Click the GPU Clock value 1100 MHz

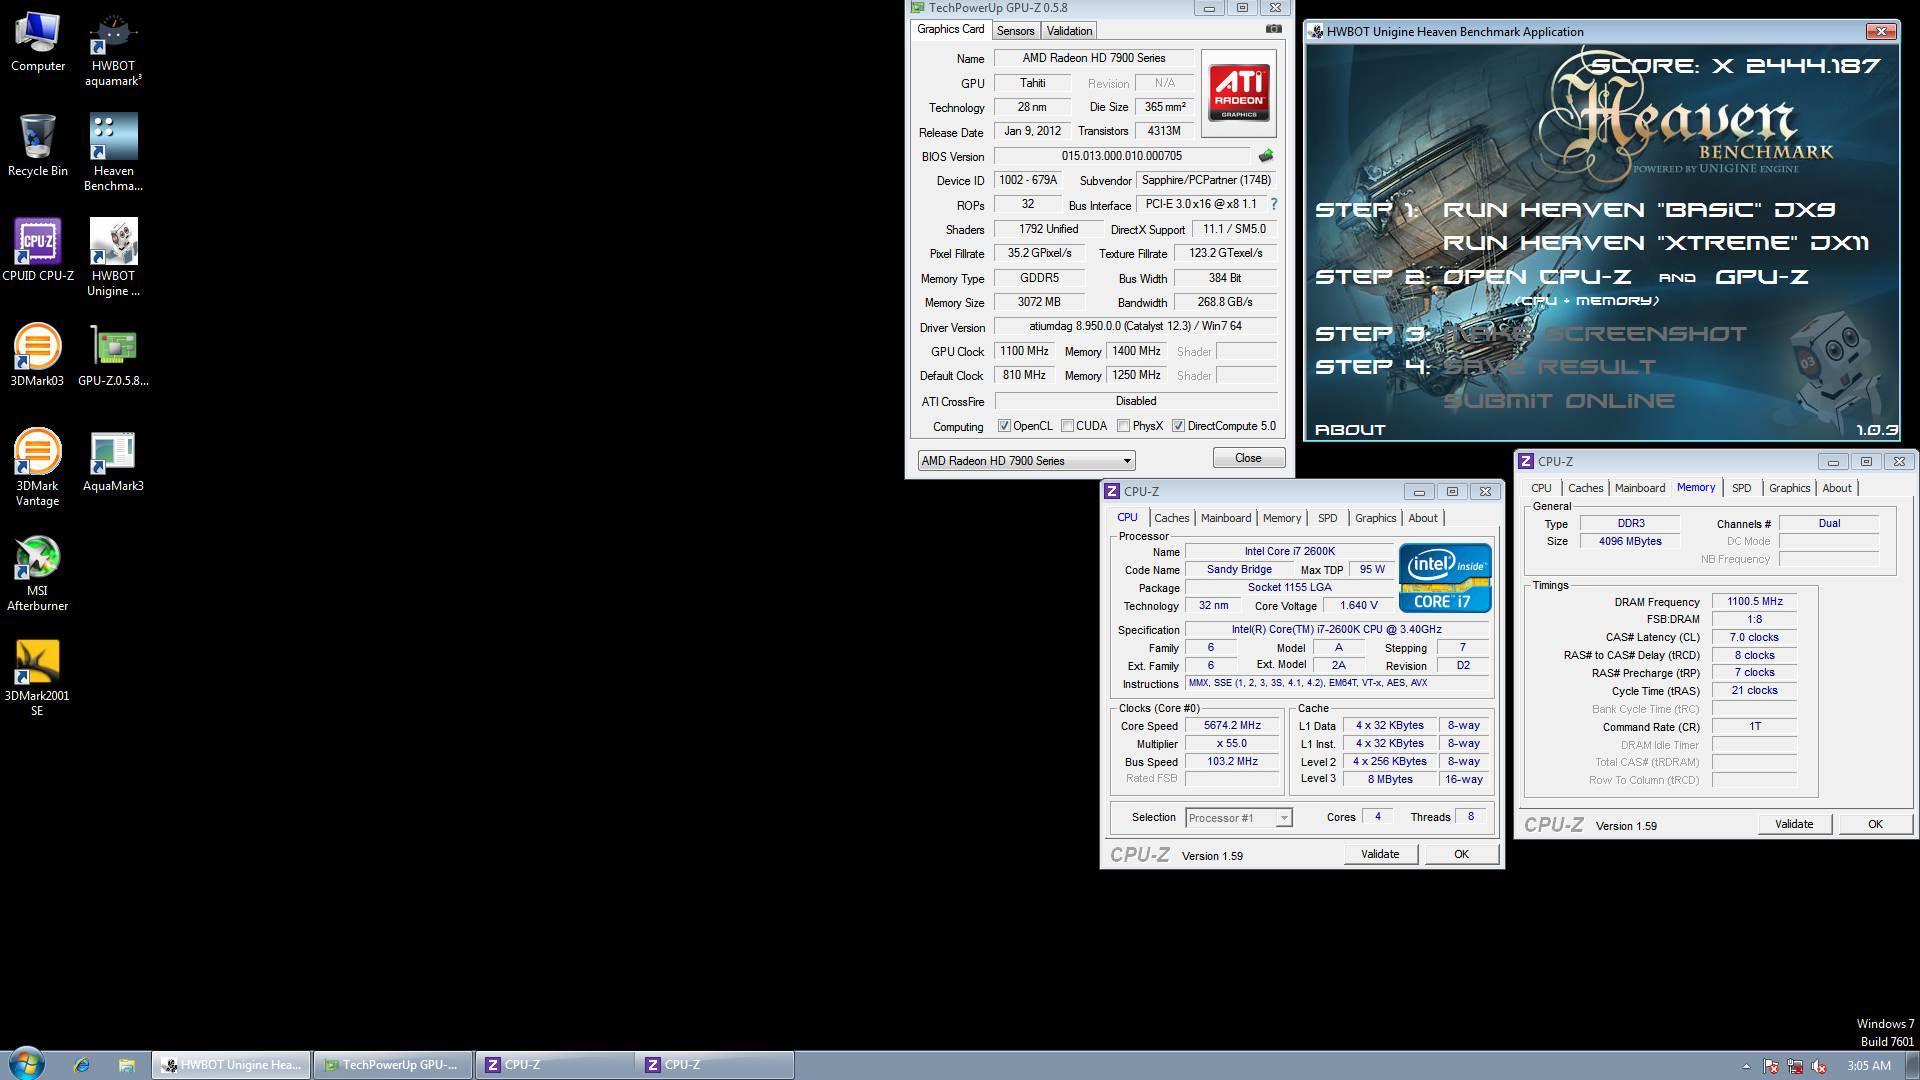point(1024,351)
